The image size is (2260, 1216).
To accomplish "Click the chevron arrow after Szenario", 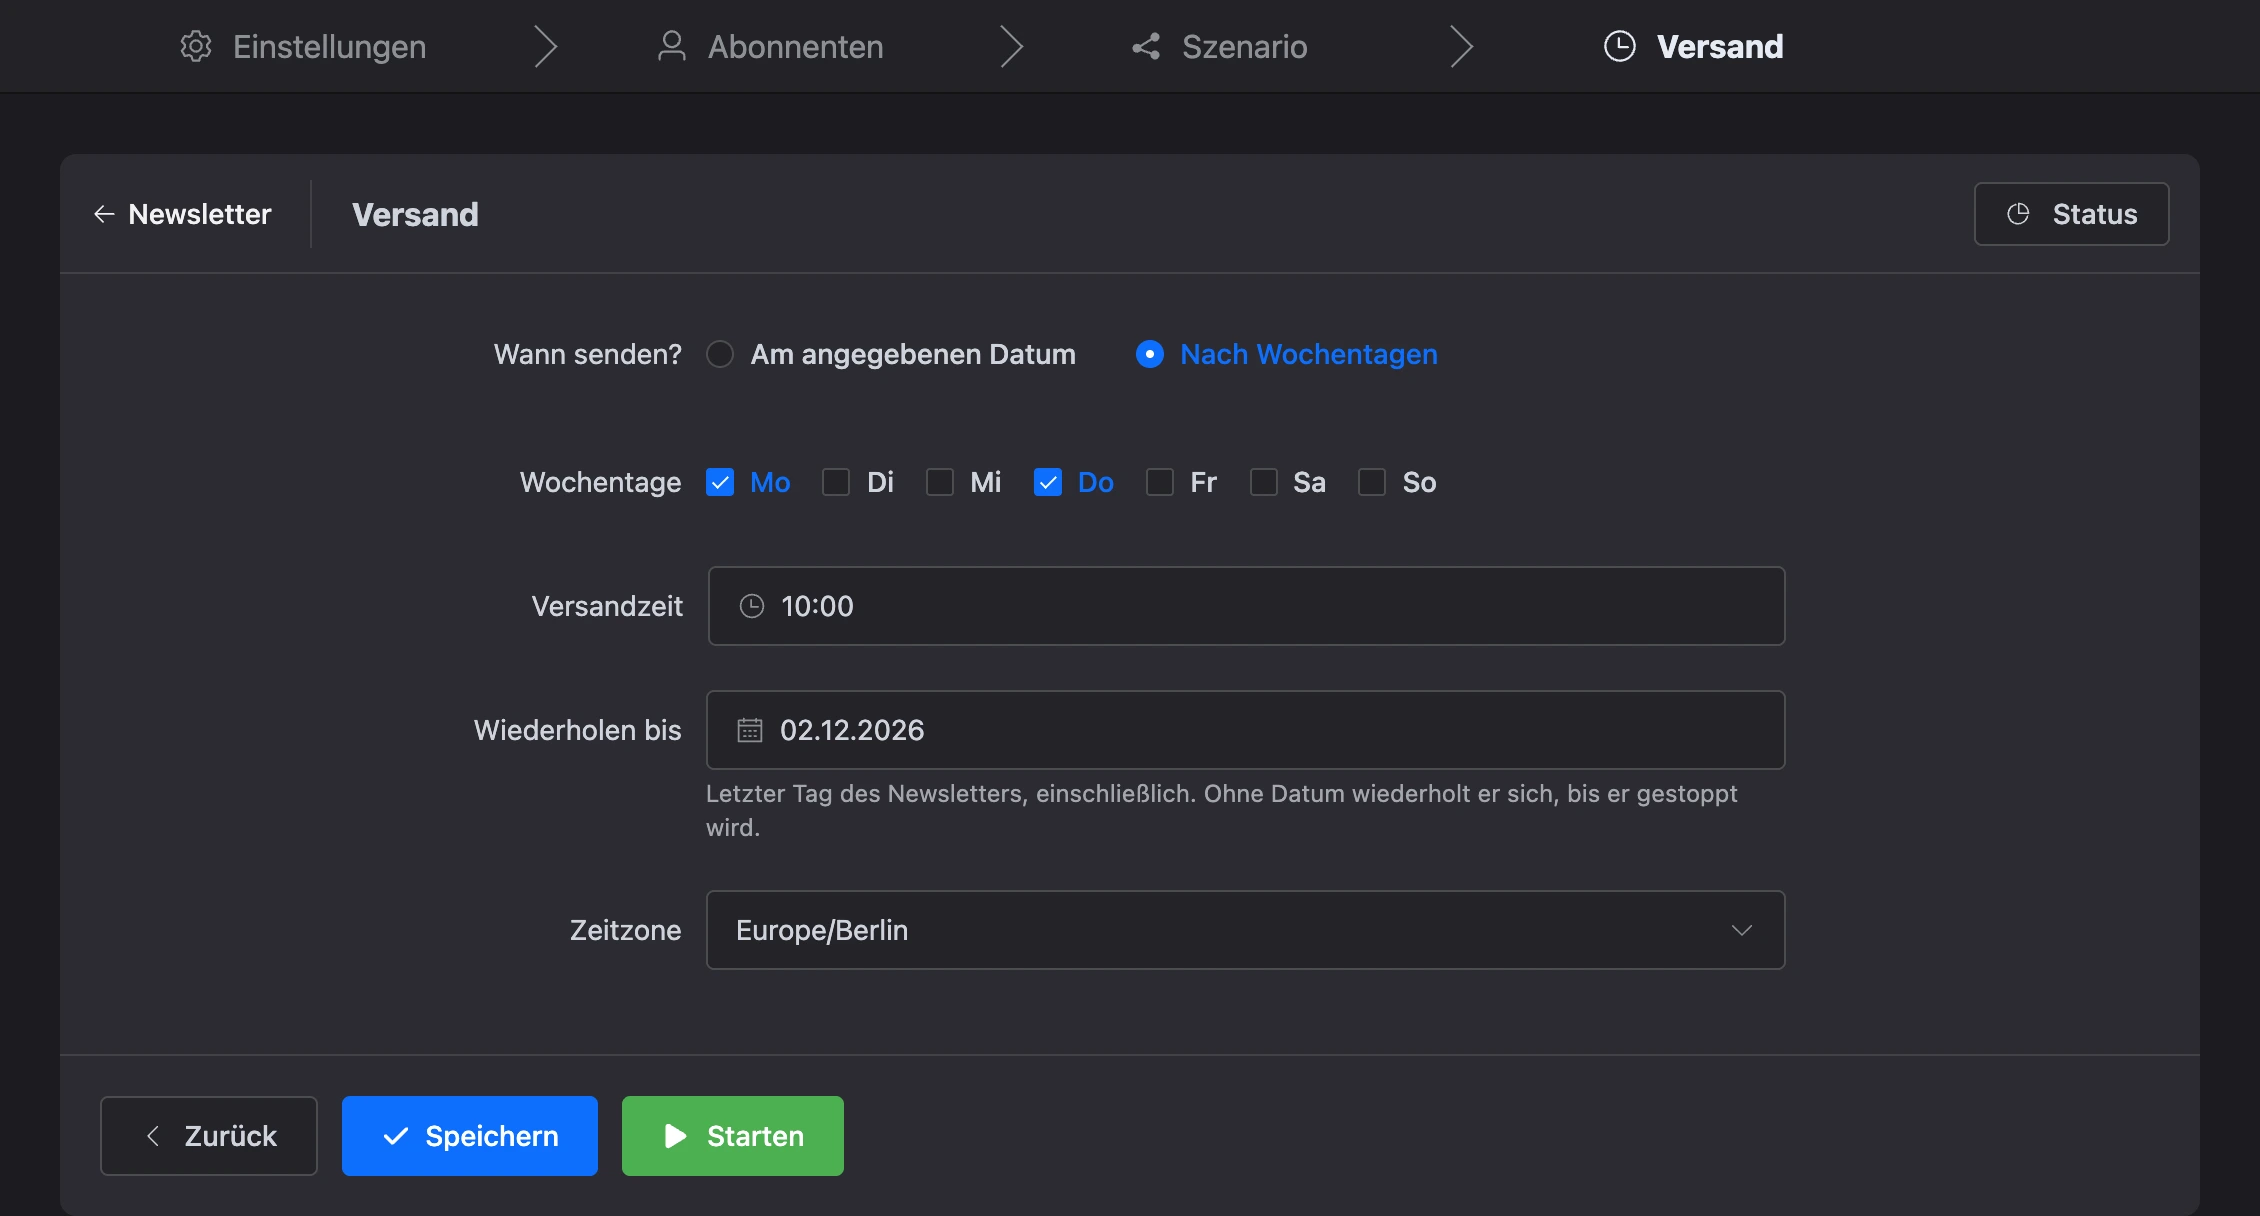I will (x=1462, y=46).
